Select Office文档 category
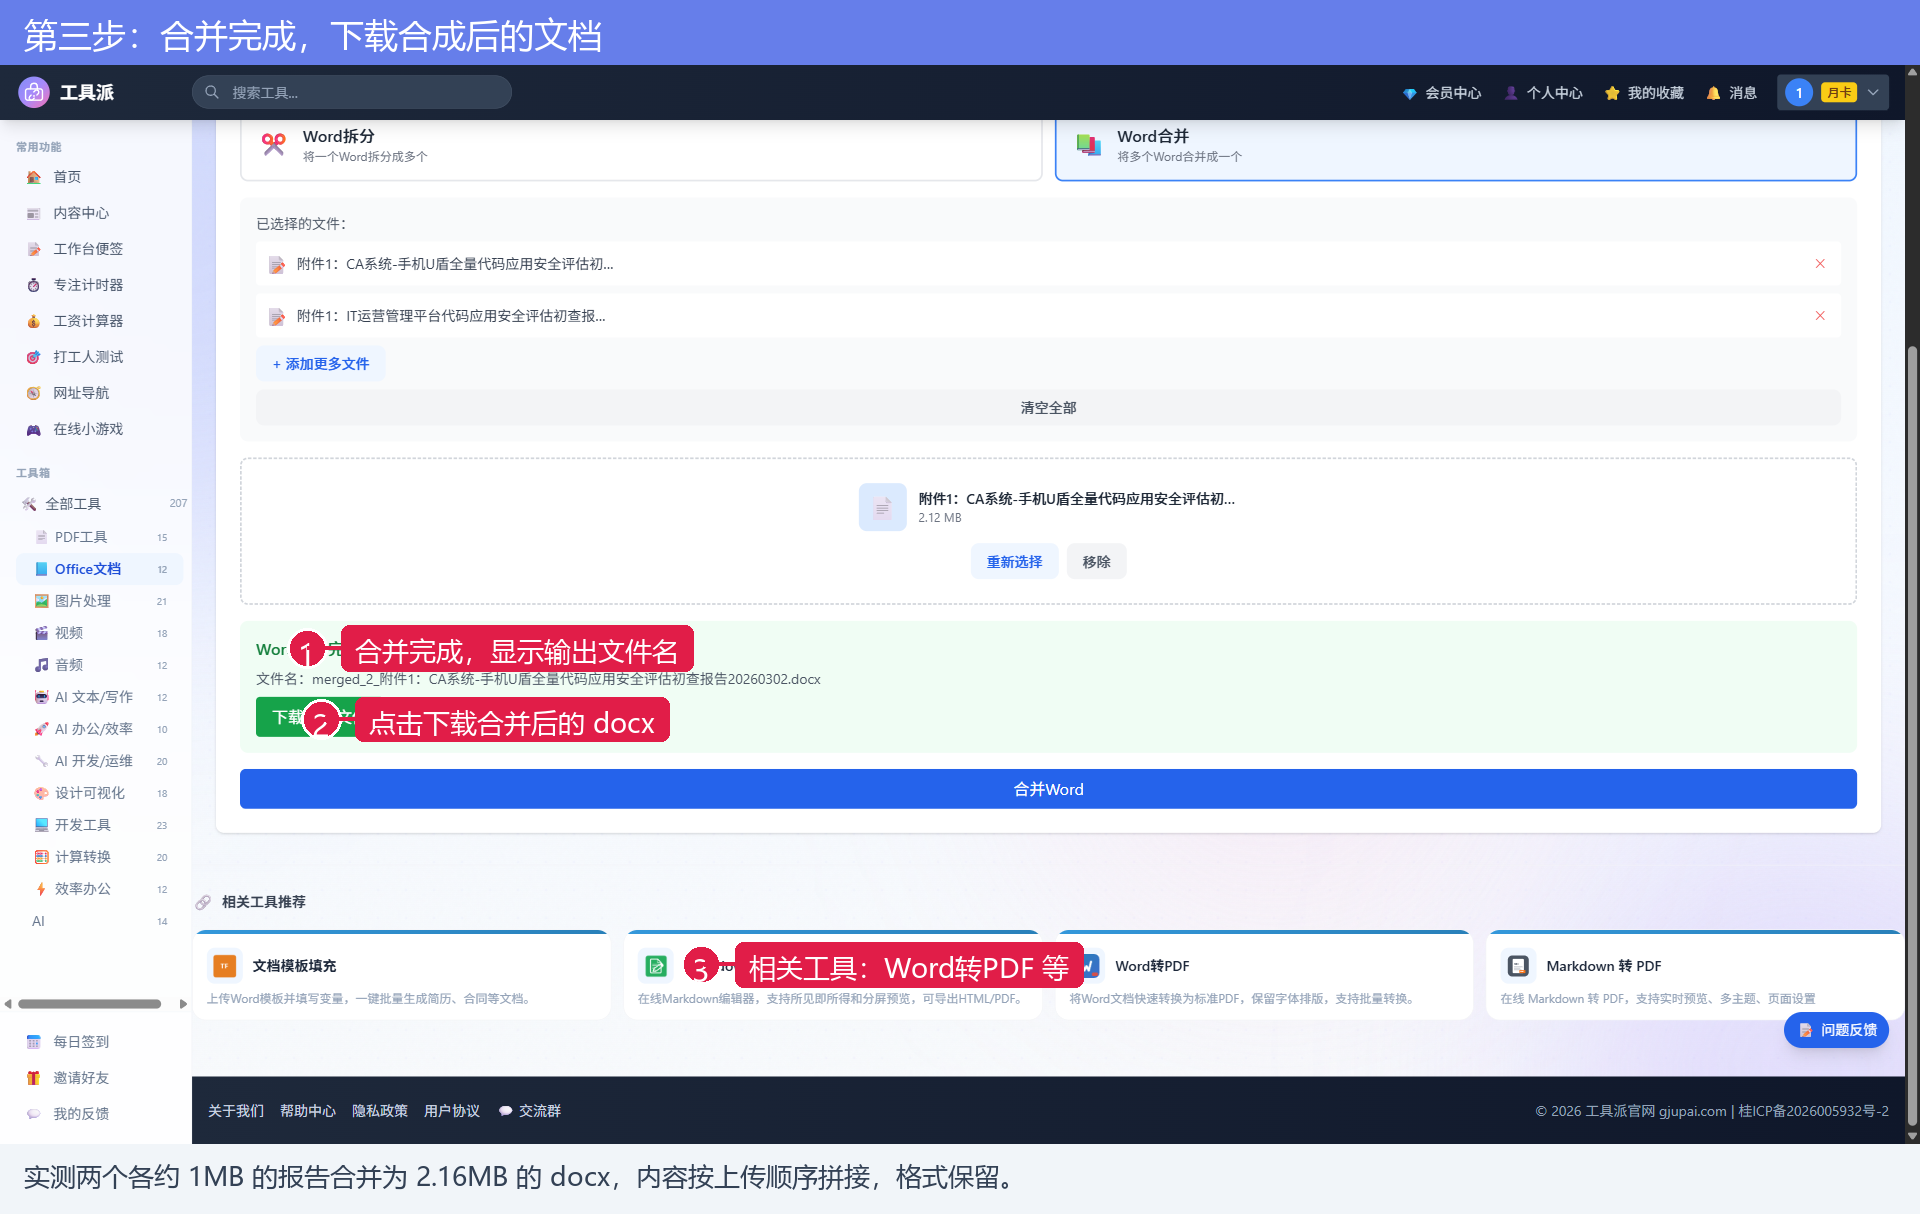This screenshot has width=1920, height=1214. click(100, 569)
